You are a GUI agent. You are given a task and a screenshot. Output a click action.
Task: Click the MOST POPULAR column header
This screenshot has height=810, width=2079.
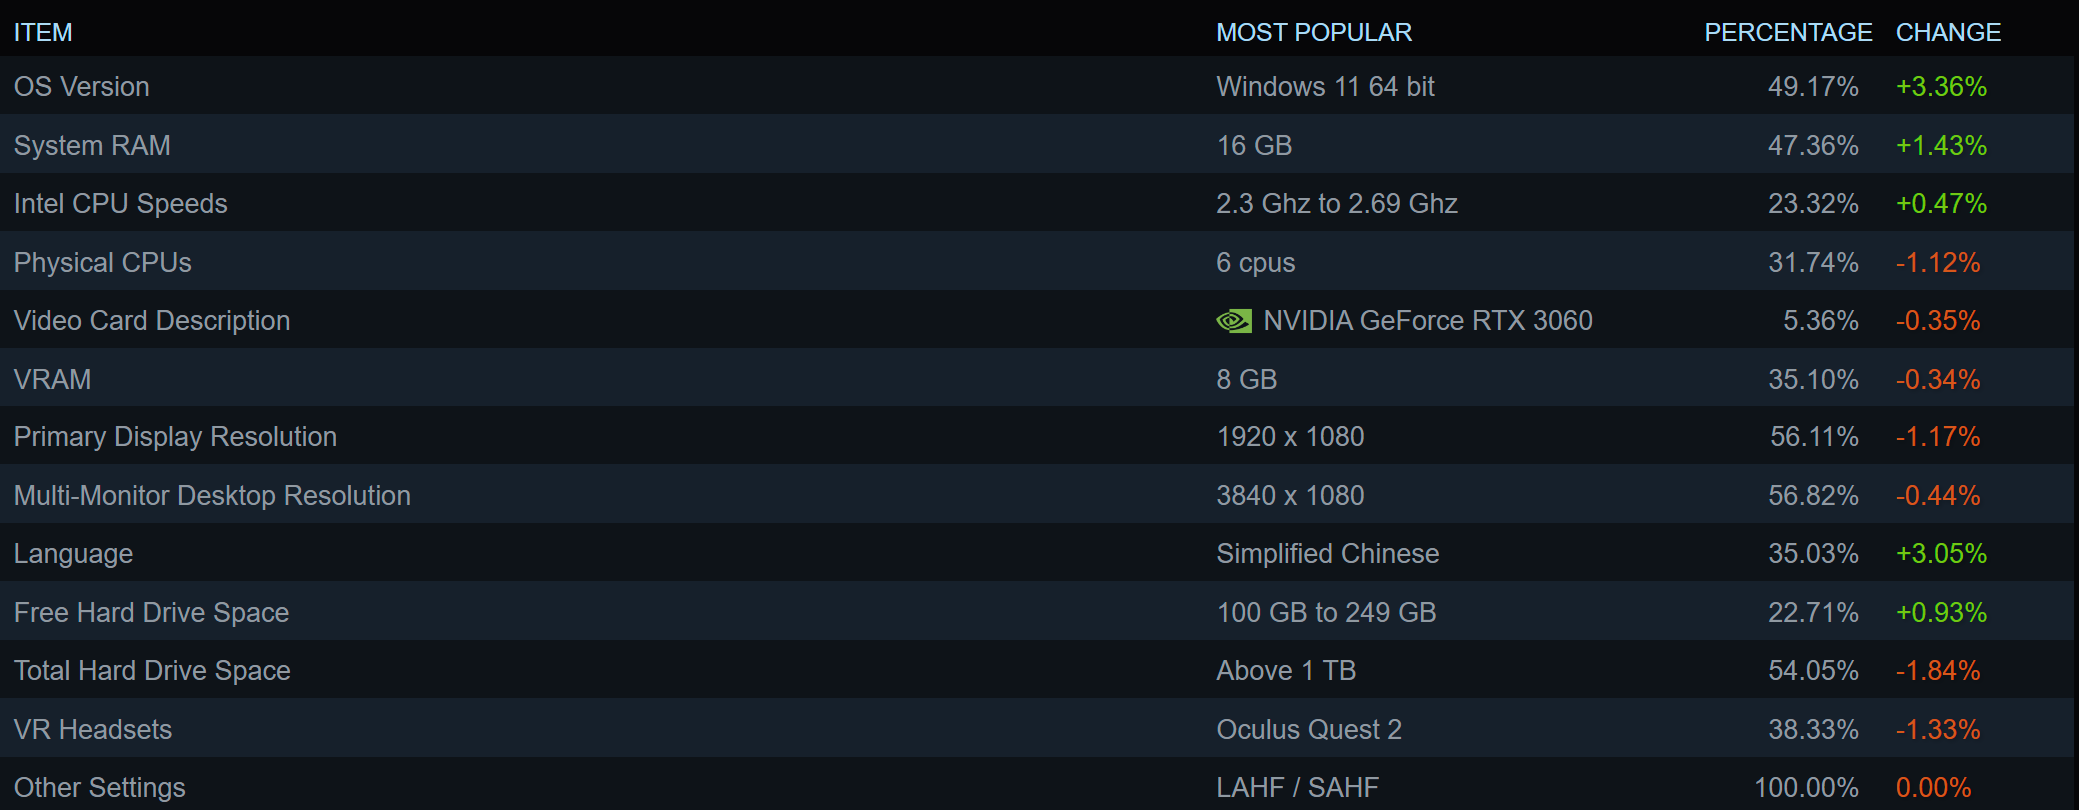pyautogui.click(x=1314, y=32)
